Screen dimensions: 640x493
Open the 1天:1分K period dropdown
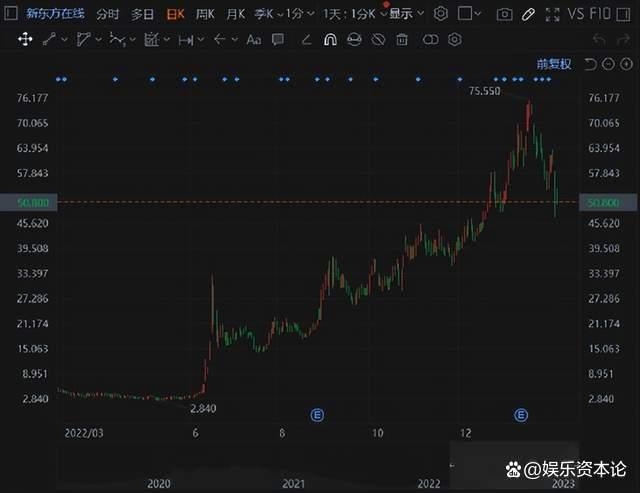[349, 14]
